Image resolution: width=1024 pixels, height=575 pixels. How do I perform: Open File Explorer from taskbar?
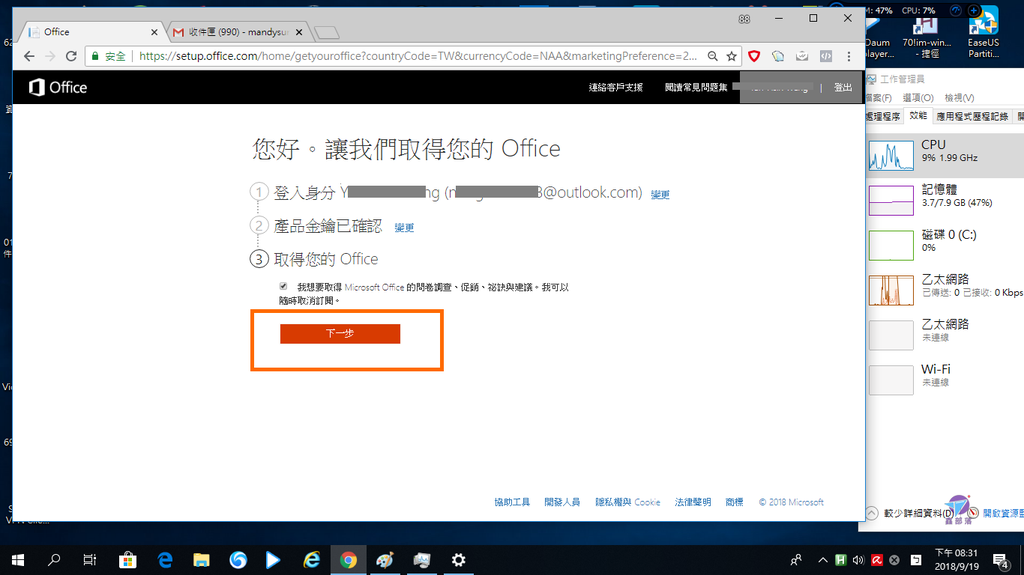pos(201,560)
